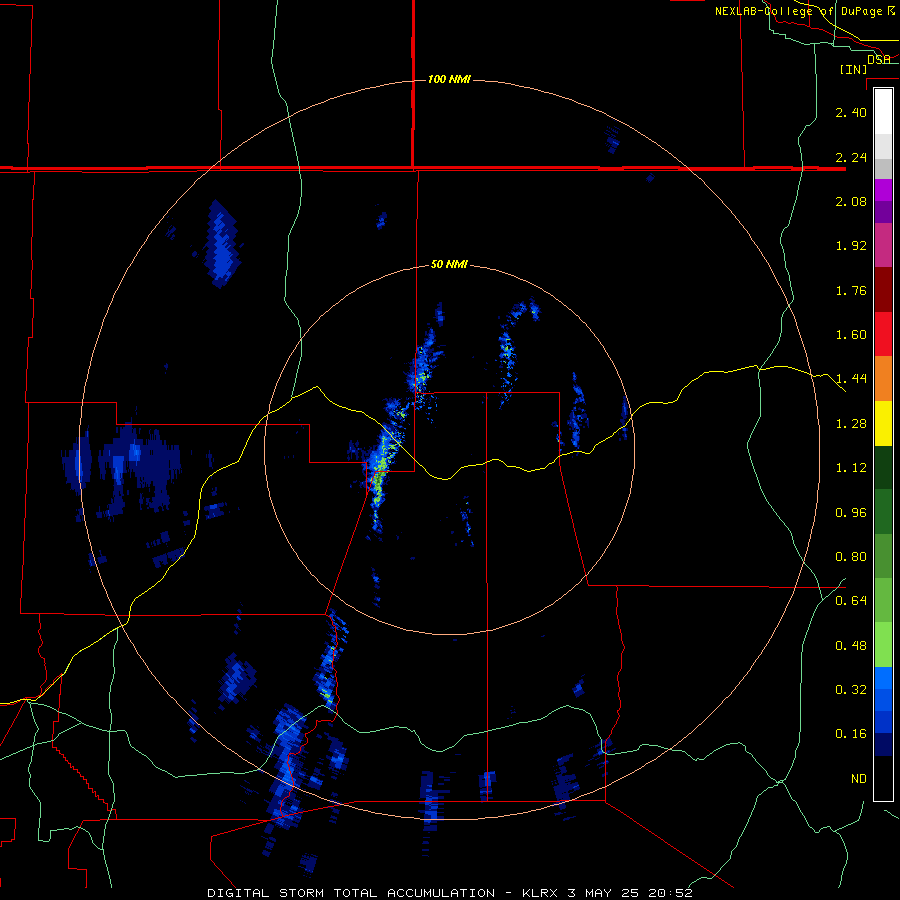
Task: Click the 0.48 legend value
Action: pyautogui.click(x=851, y=646)
